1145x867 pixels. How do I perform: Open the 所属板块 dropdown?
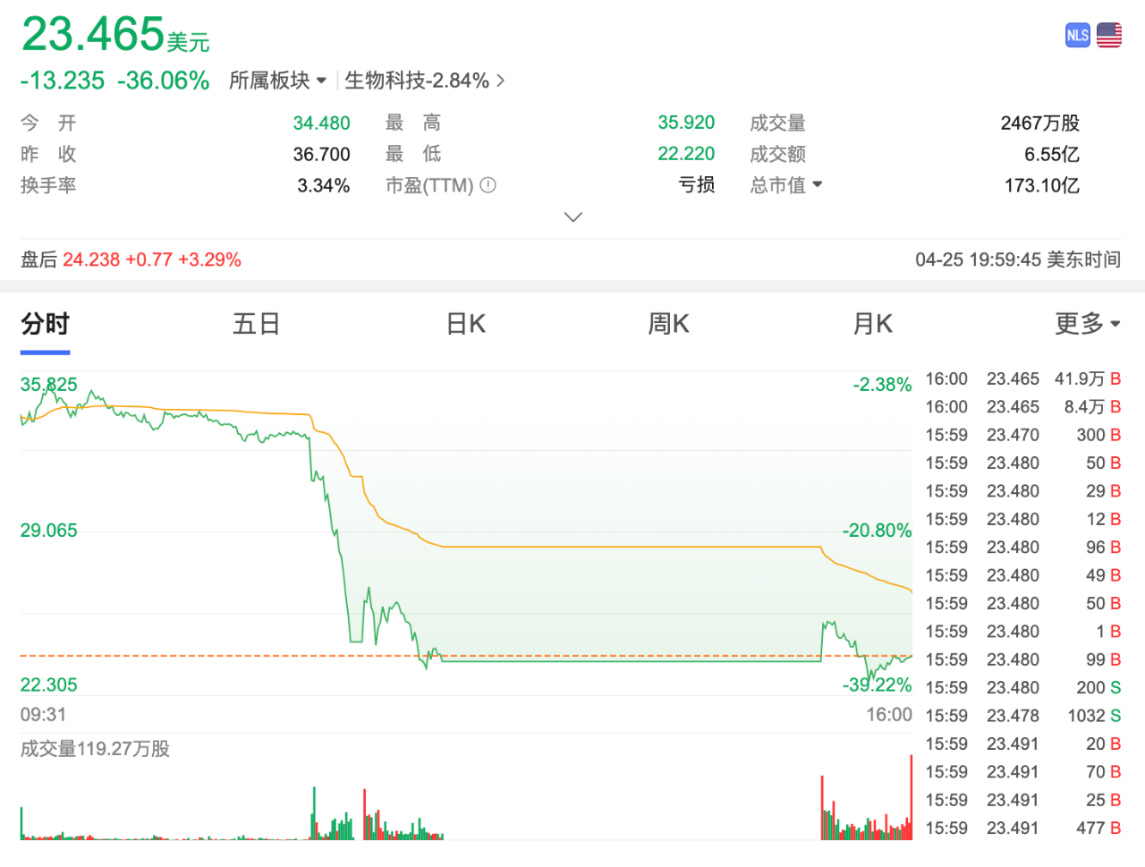click(277, 81)
